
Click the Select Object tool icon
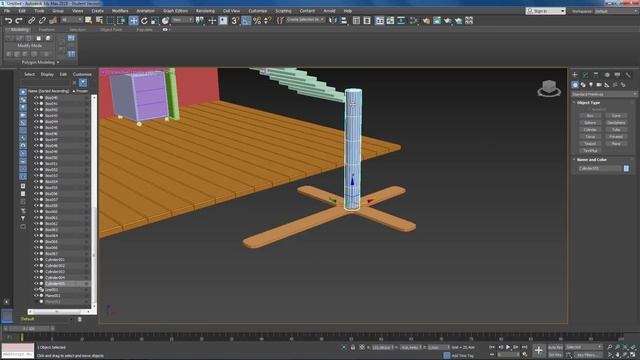click(89, 20)
